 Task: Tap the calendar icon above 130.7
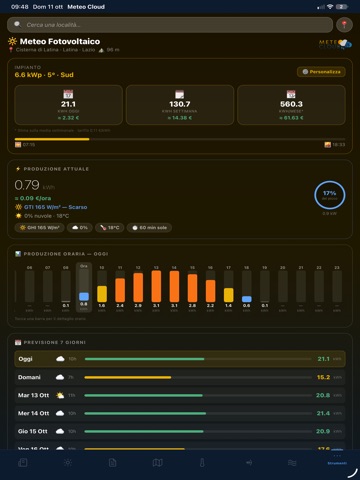click(x=180, y=94)
